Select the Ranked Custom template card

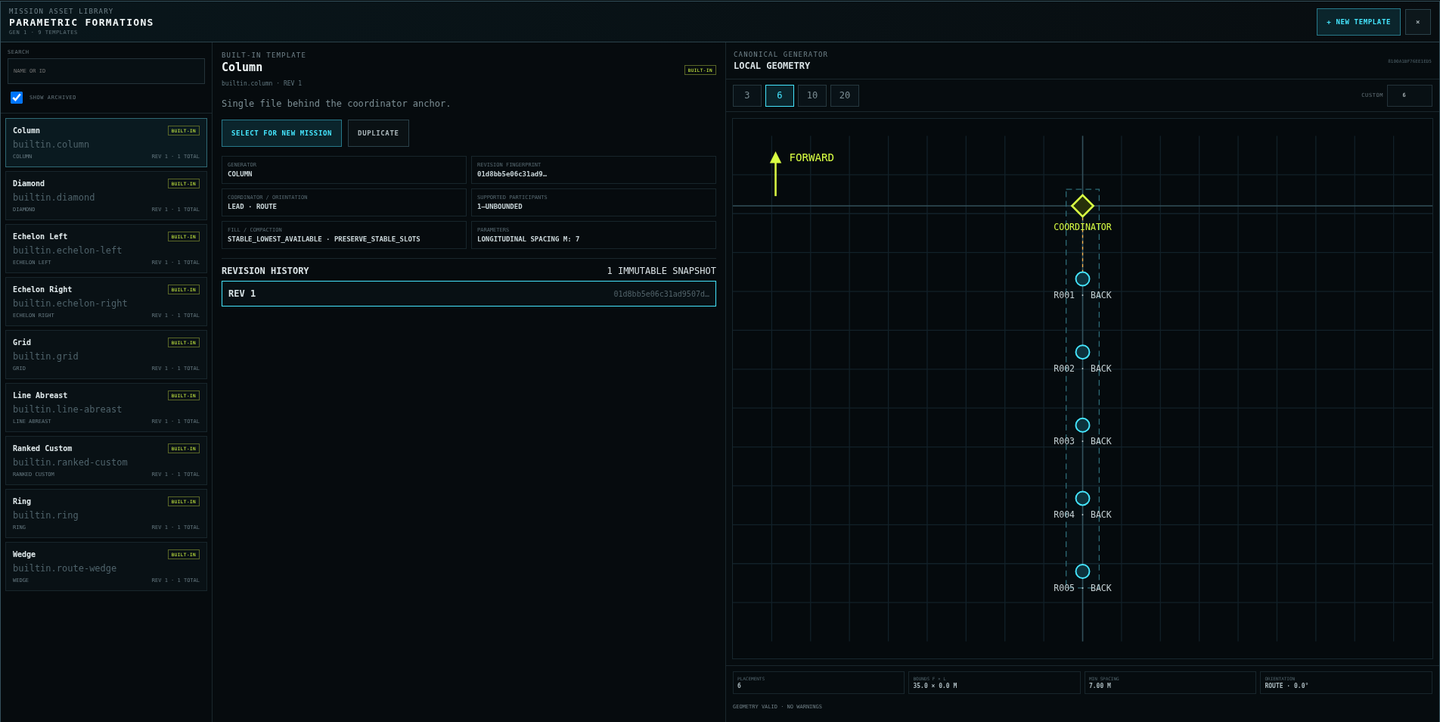106,460
